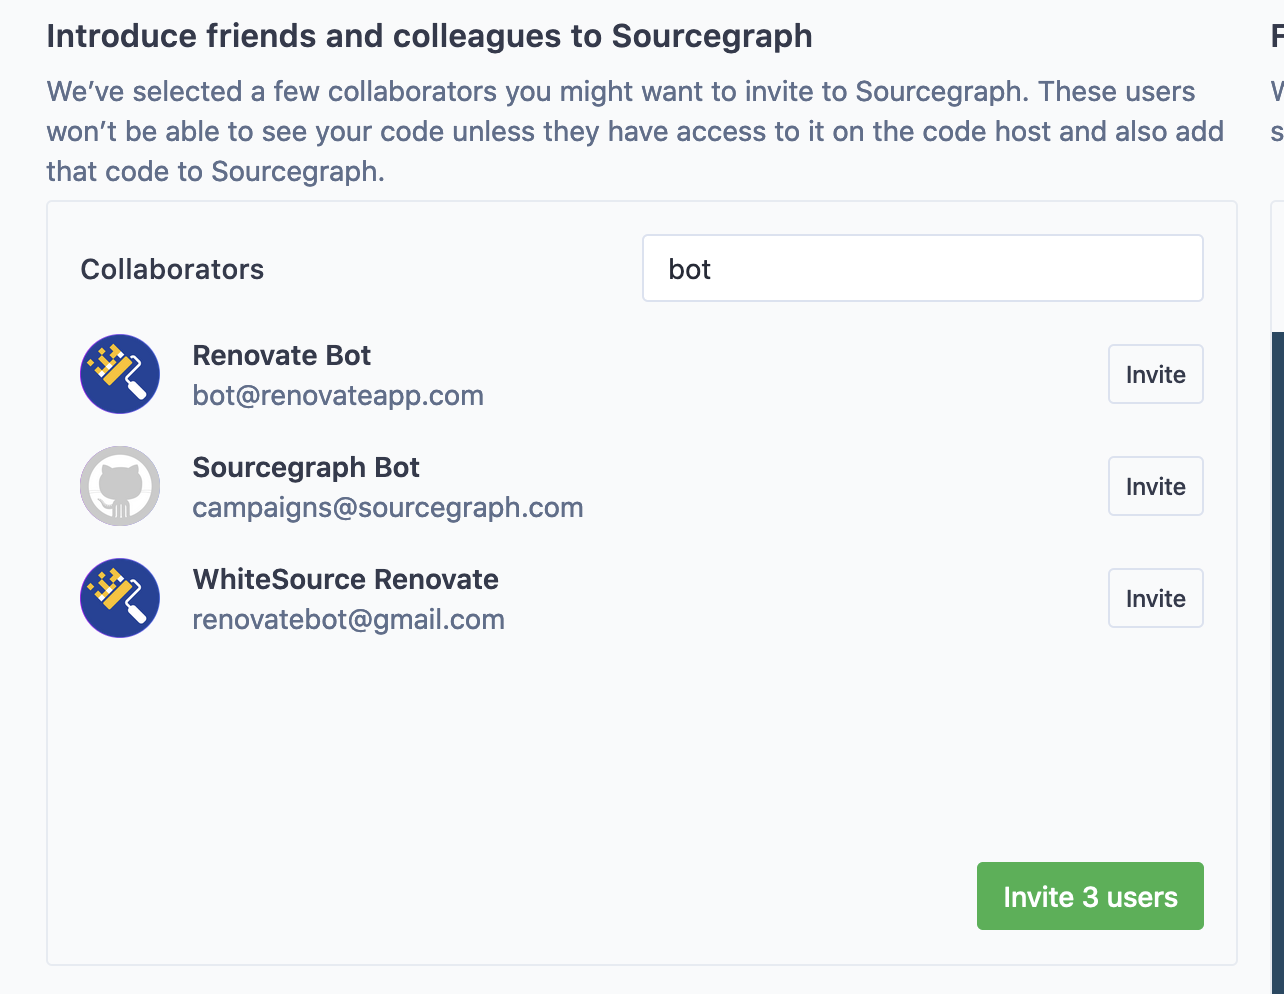Click the description paragraph about selected collaborators

[x=635, y=131]
